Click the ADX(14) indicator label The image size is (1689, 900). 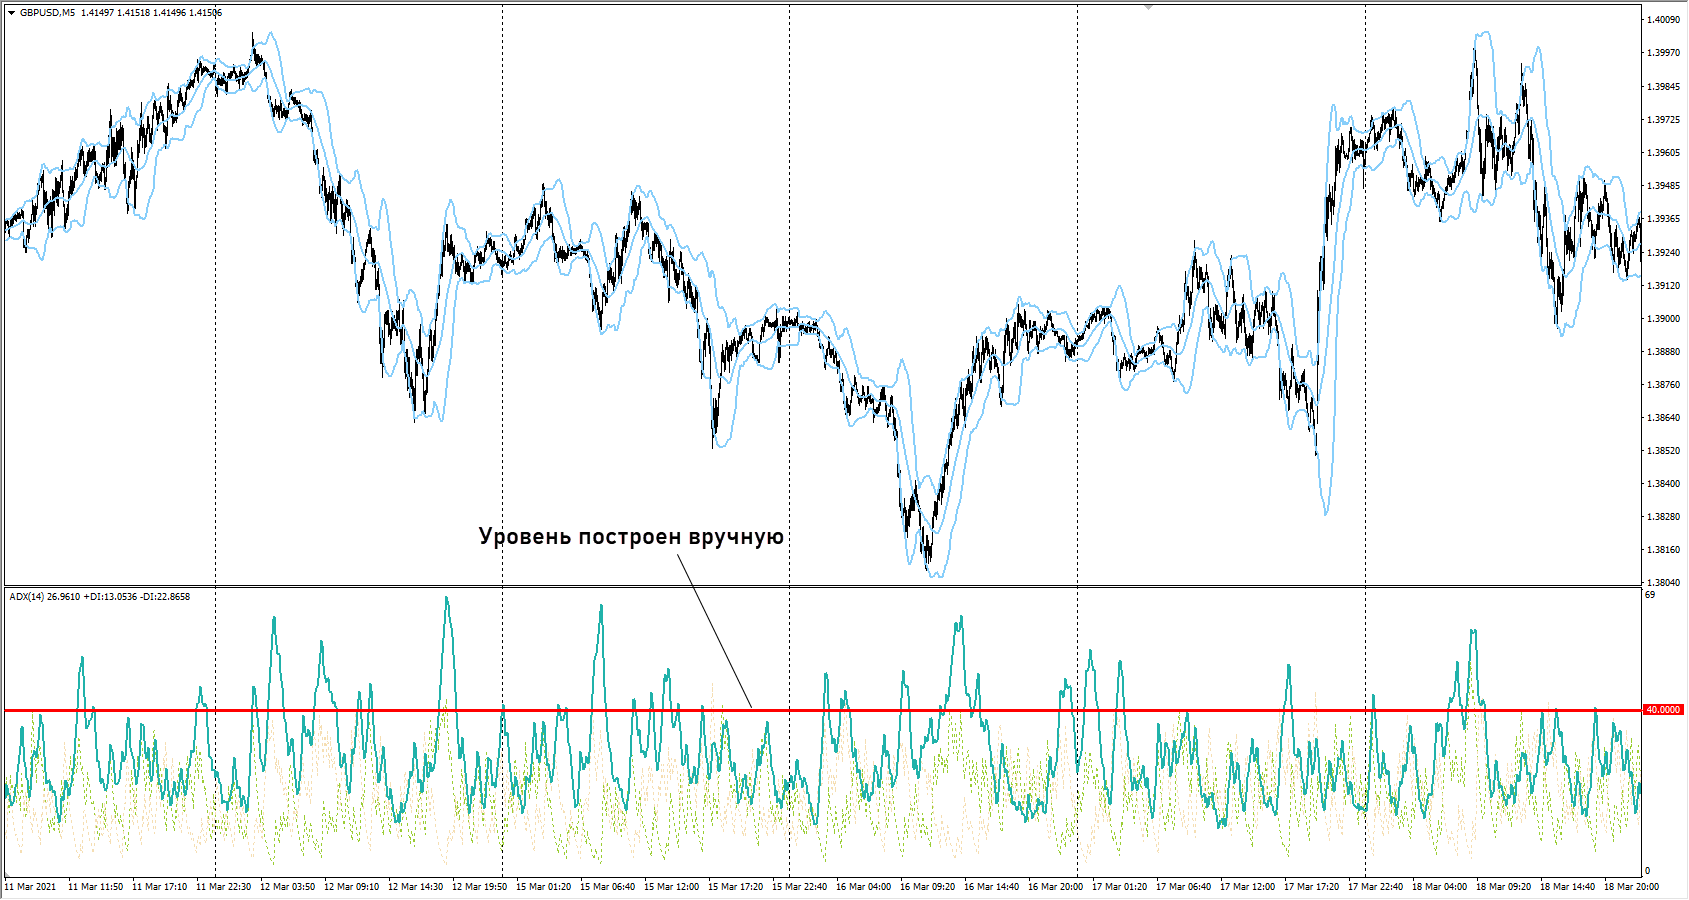(27, 597)
